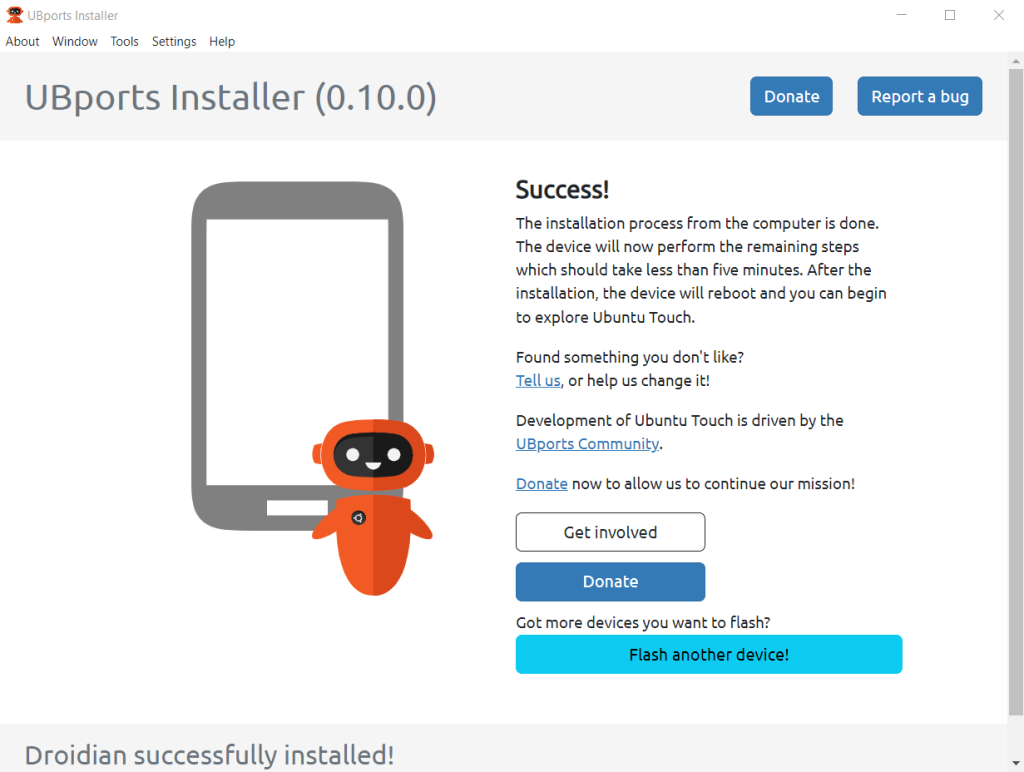Click the blue Donate button below Get involved
This screenshot has height=772, width=1024.
click(610, 582)
